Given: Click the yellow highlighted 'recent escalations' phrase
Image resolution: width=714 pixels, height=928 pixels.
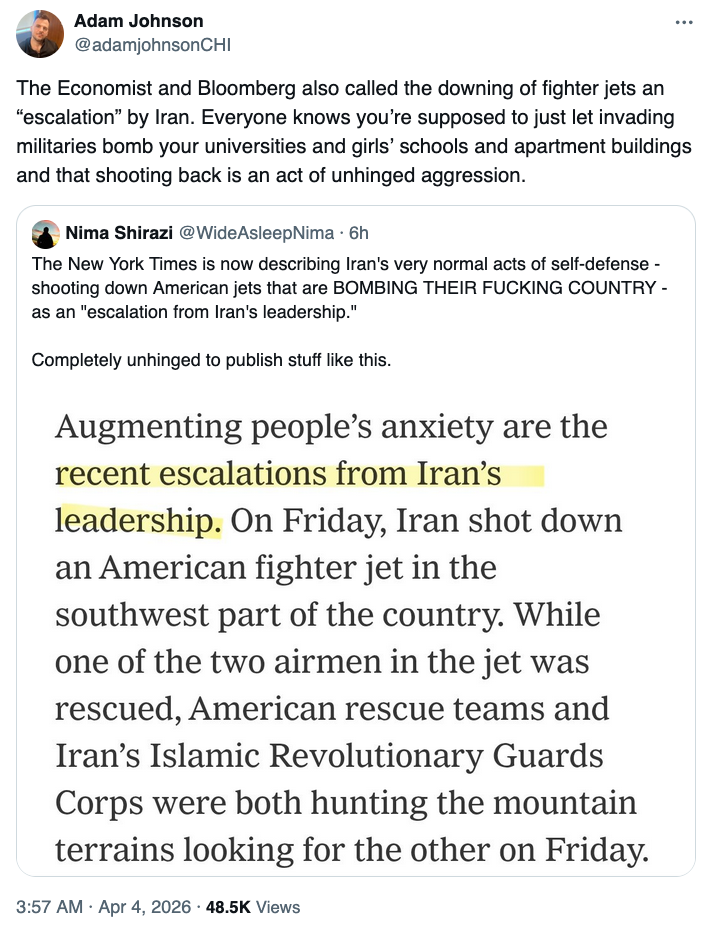Looking at the screenshot, I should pos(278,473).
